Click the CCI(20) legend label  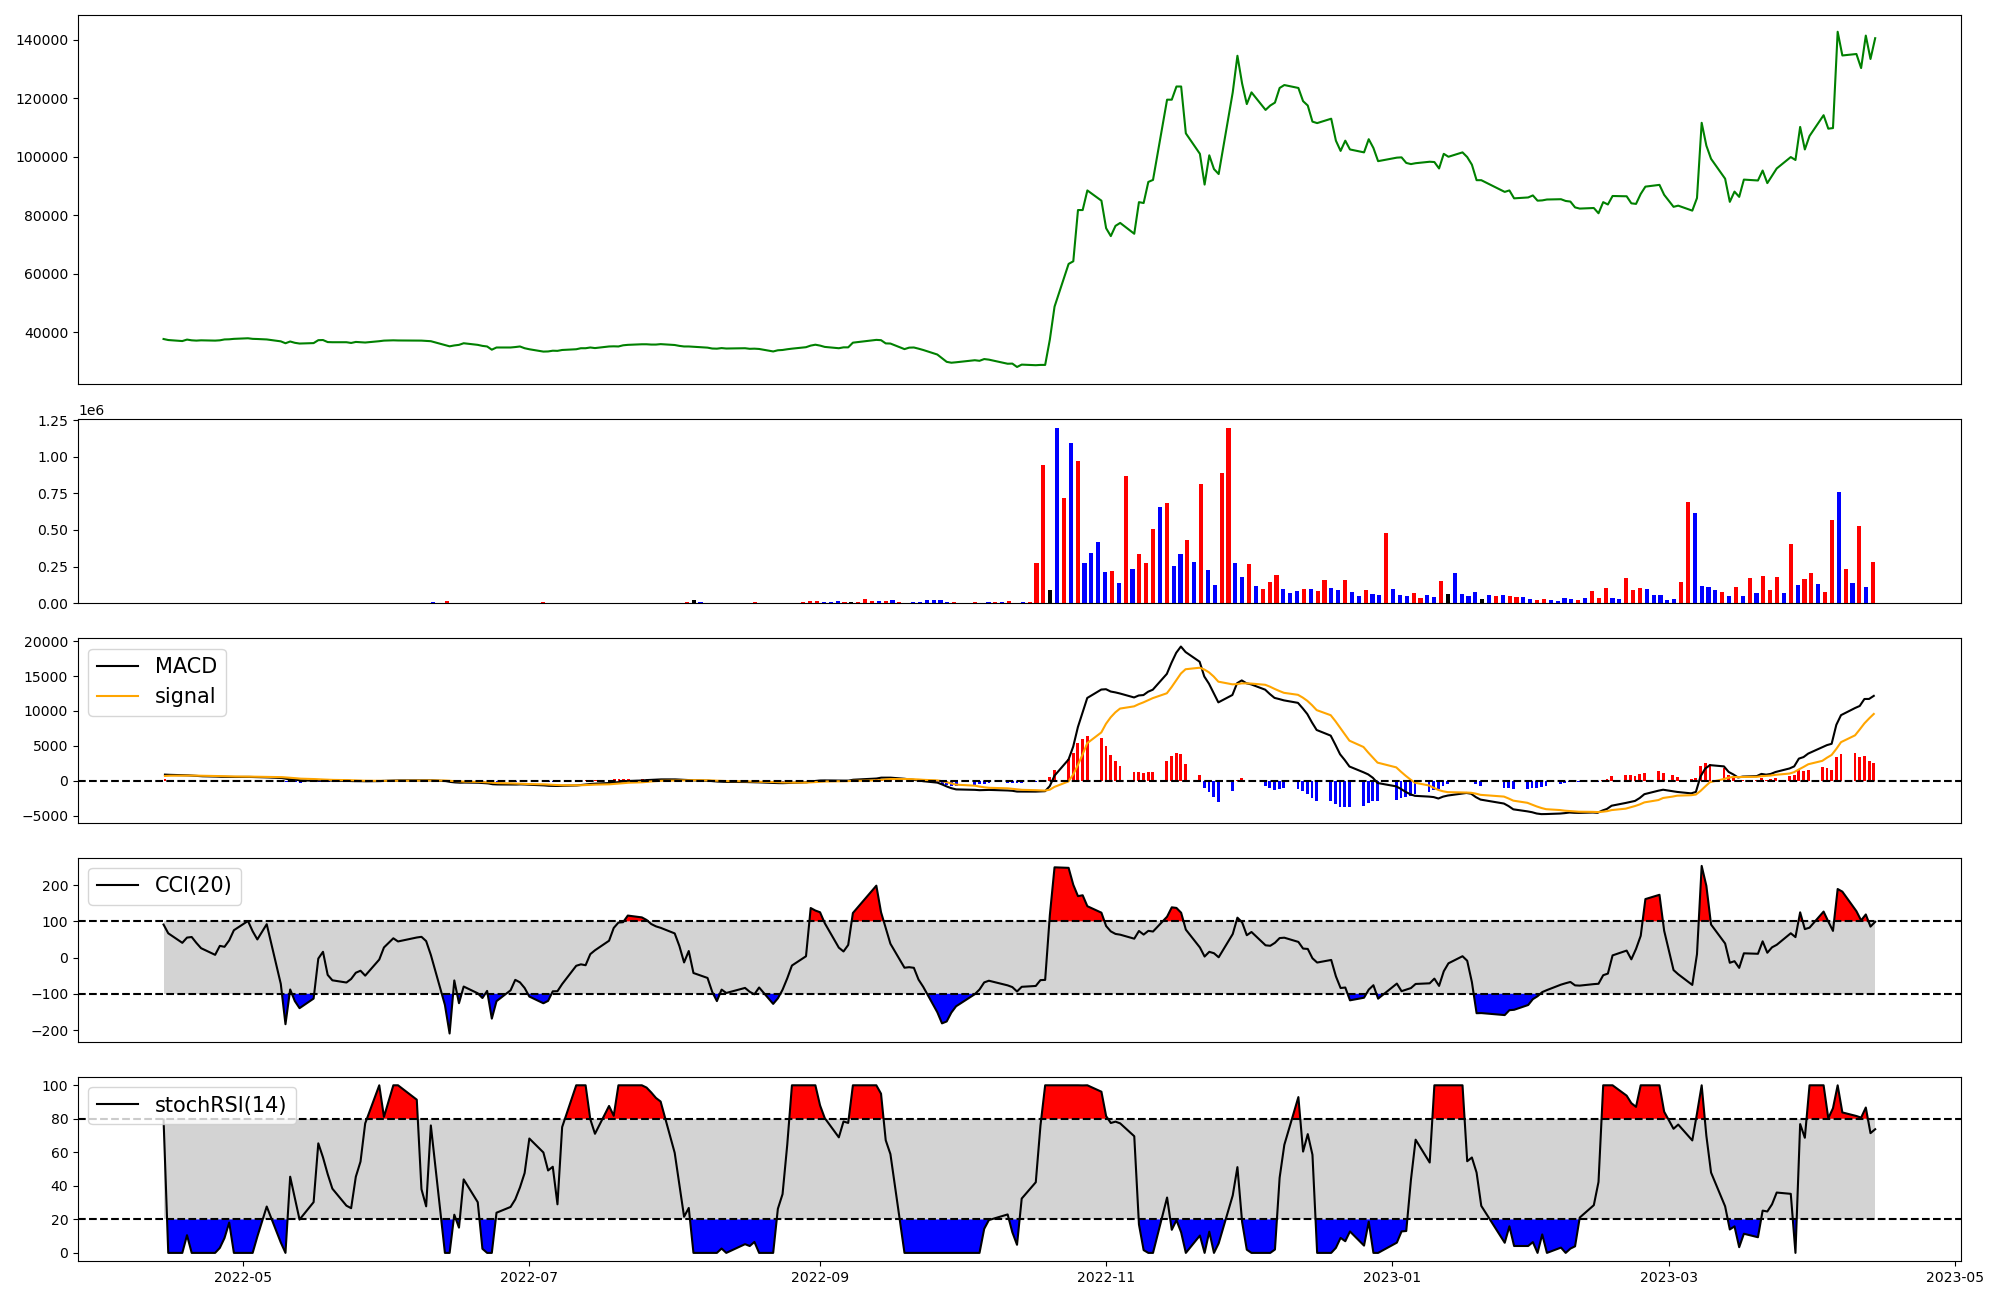click(193, 885)
